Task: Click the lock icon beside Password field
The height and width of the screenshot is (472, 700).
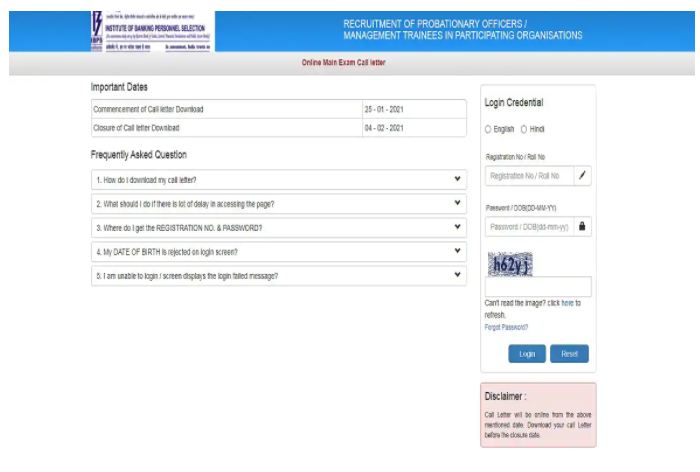Action: pos(583,227)
